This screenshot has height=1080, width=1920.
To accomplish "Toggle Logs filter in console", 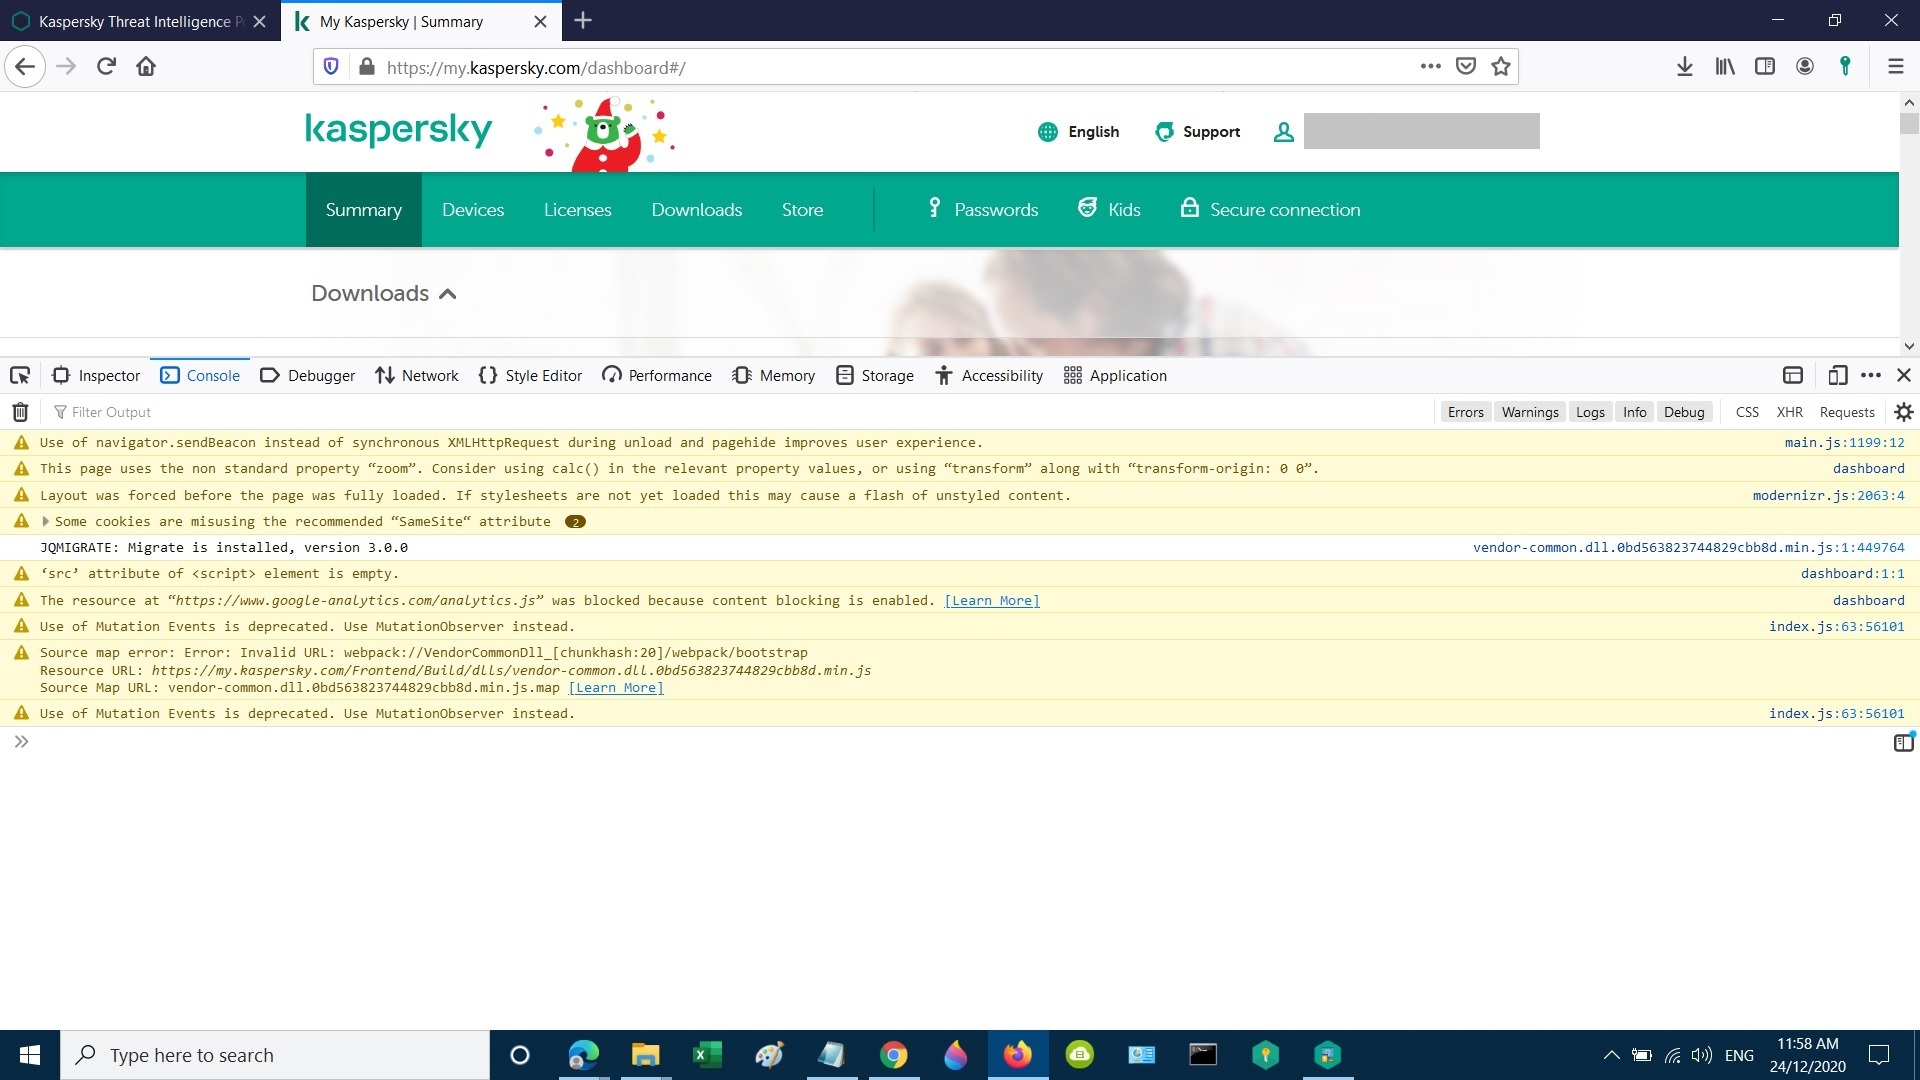I will point(1590,412).
